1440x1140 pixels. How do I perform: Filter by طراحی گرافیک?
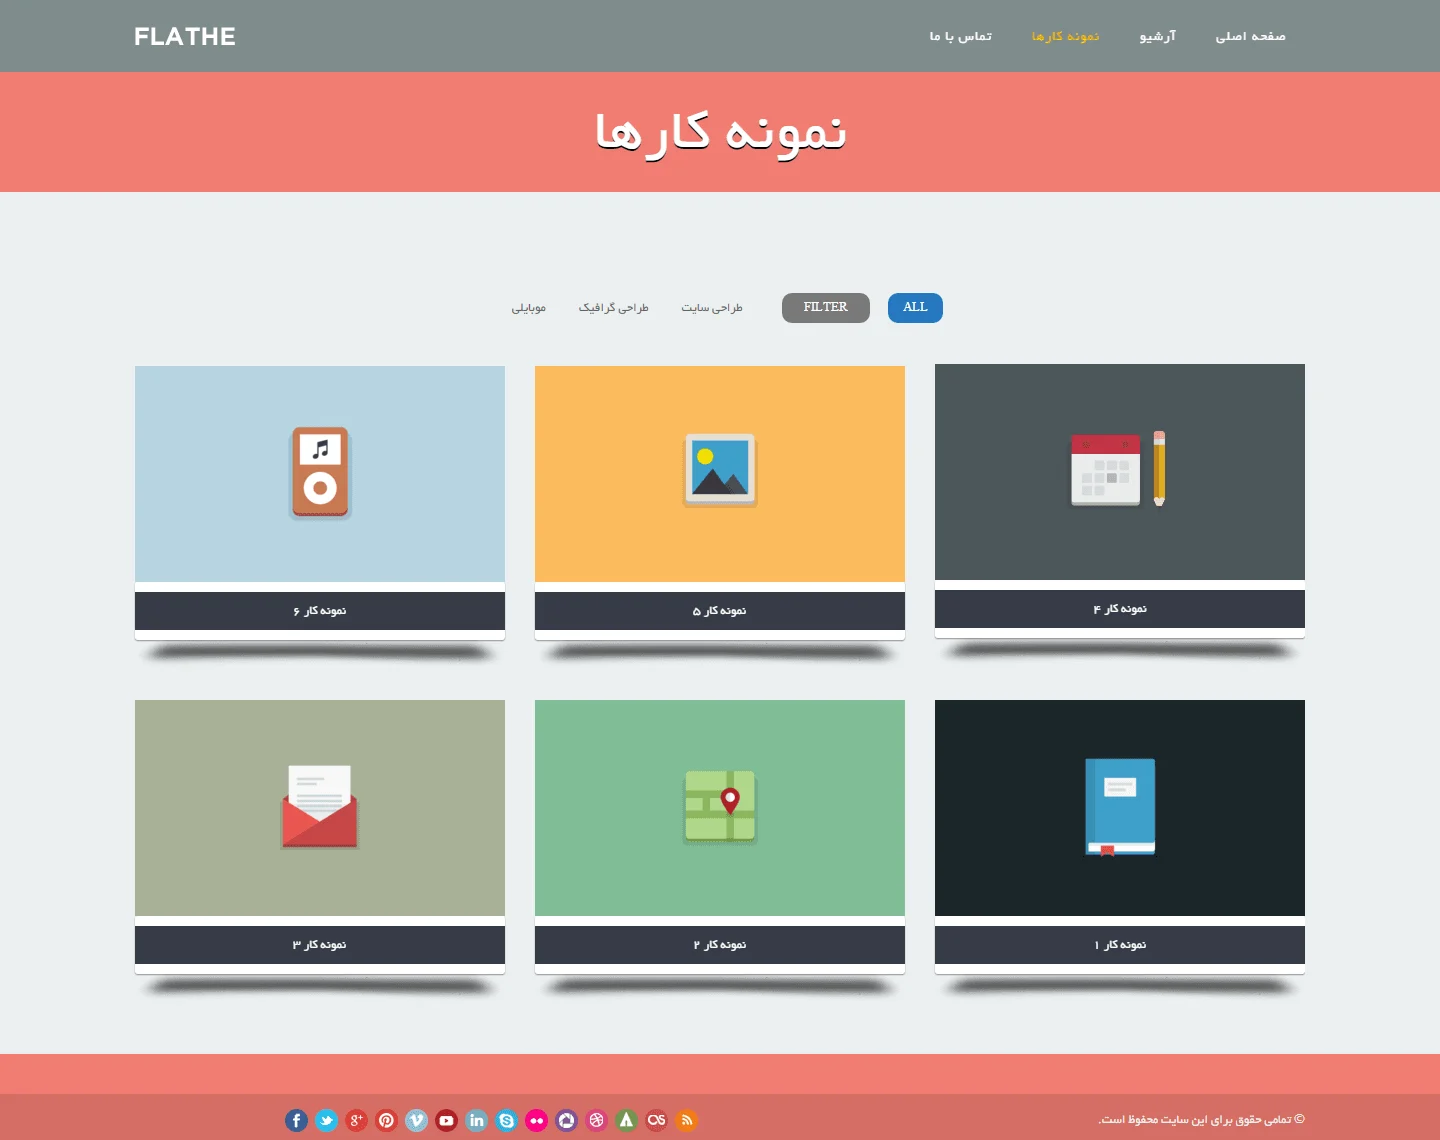coord(614,308)
